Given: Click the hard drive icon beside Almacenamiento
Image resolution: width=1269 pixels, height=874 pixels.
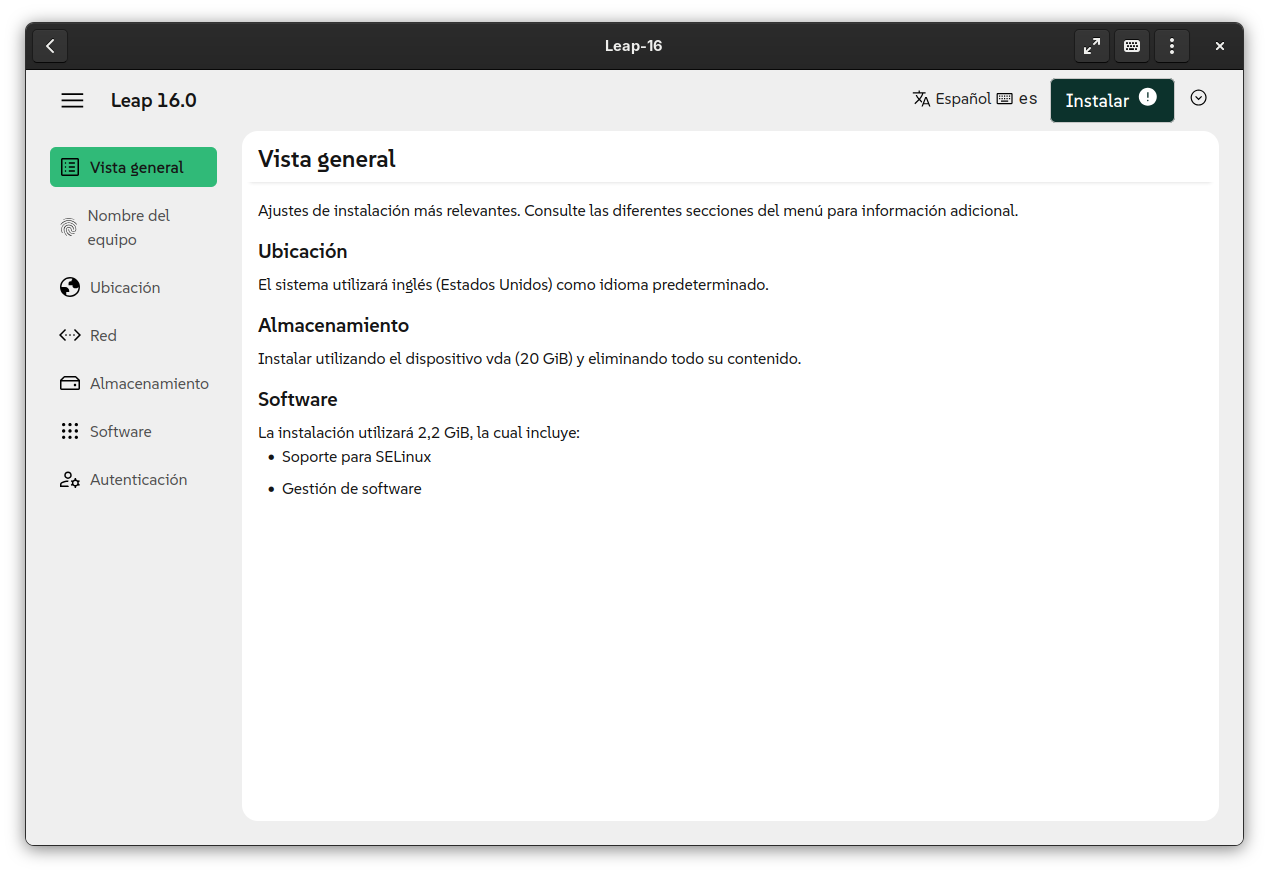Looking at the screenshot, I should tap(69, 383).
